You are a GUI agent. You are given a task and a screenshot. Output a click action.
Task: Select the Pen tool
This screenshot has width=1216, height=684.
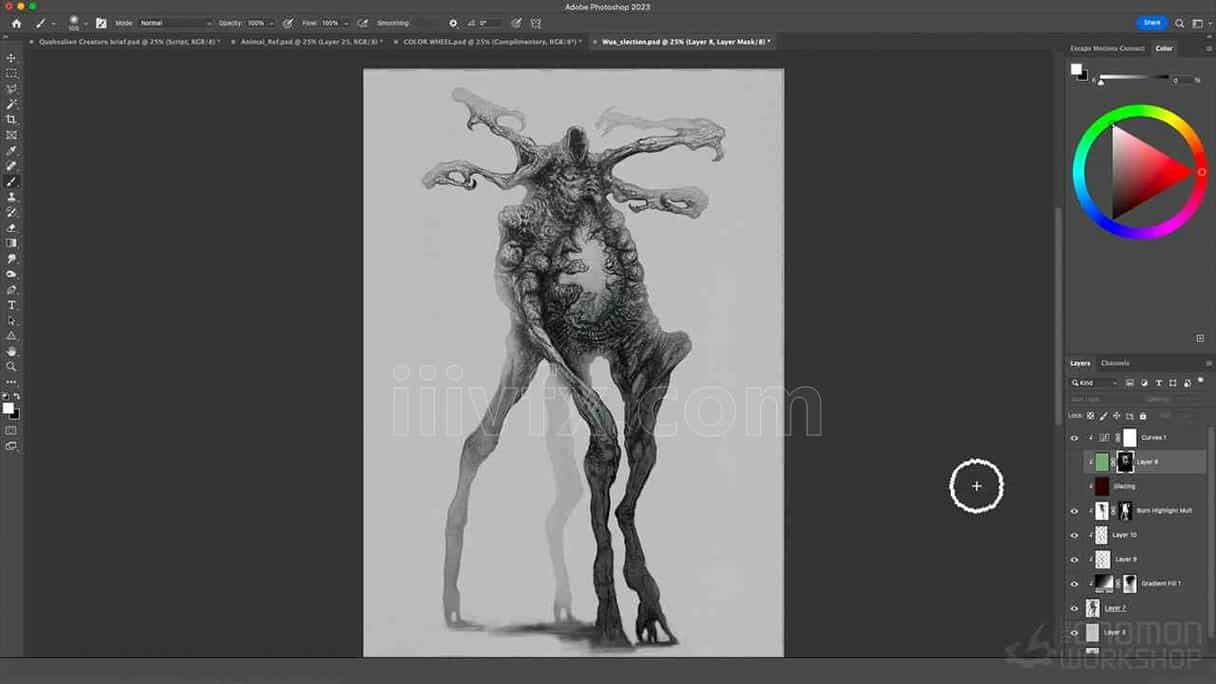[x=12, y=290]
